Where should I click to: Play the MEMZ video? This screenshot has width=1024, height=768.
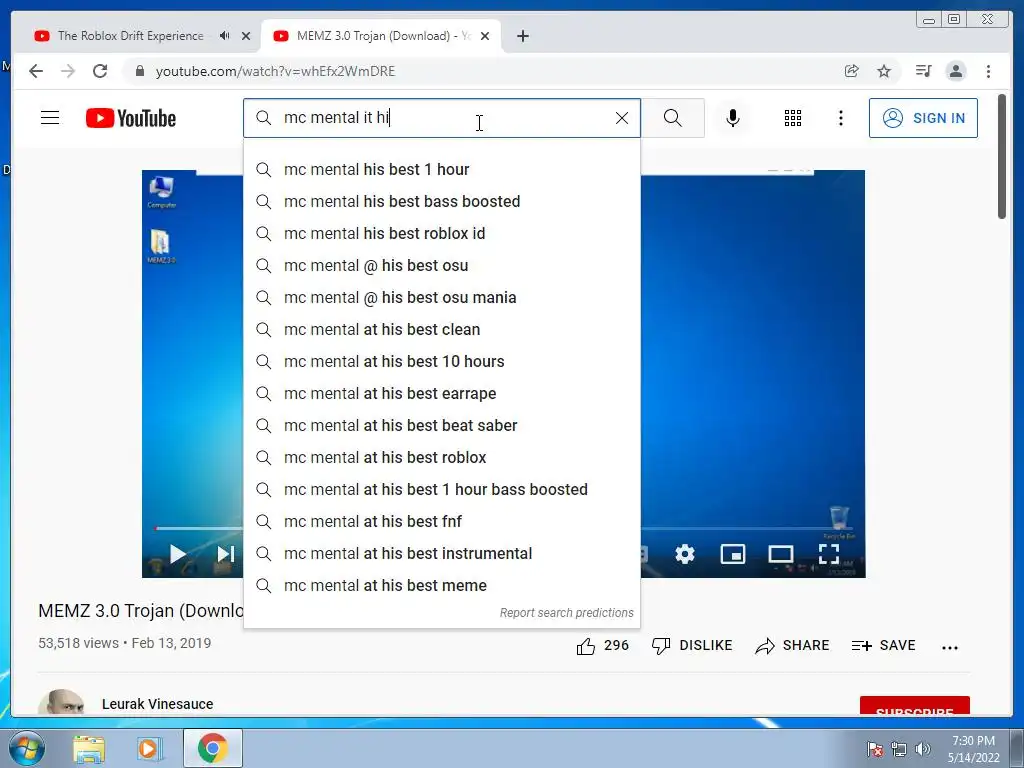coord(177,554)
